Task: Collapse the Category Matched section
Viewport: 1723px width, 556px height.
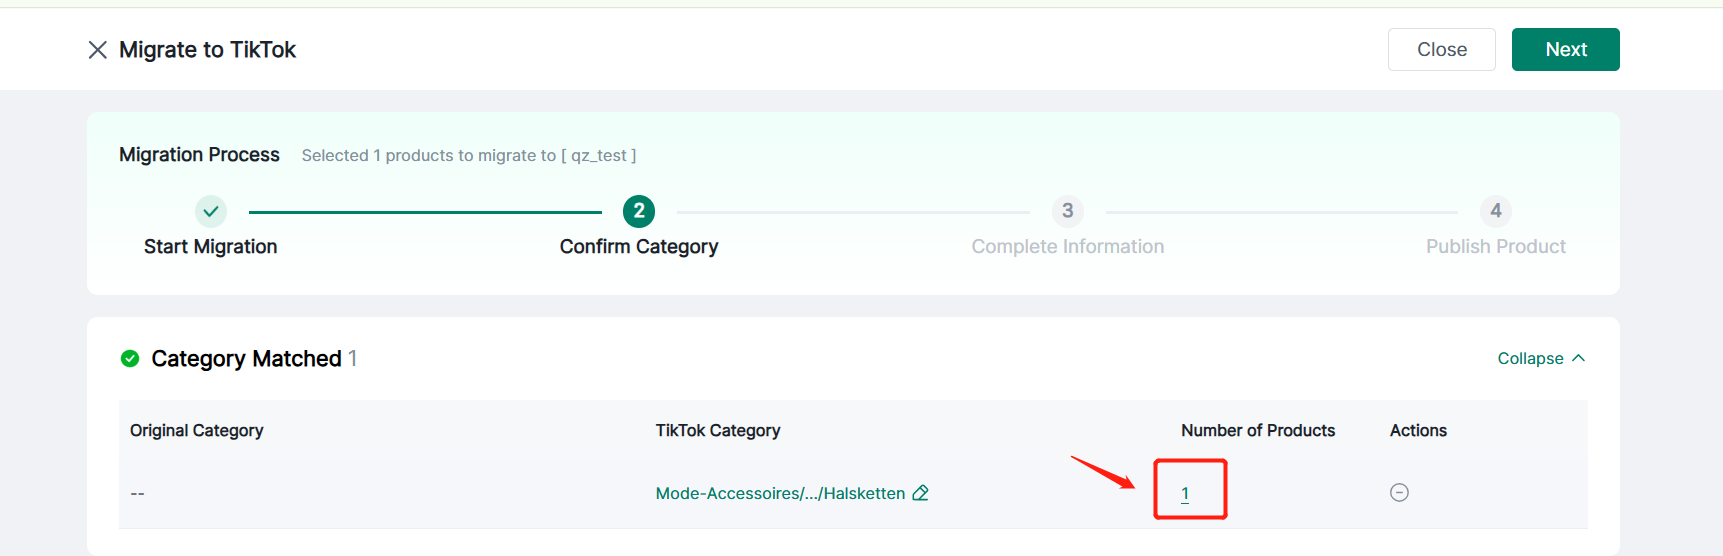Action: point(1530,359)
